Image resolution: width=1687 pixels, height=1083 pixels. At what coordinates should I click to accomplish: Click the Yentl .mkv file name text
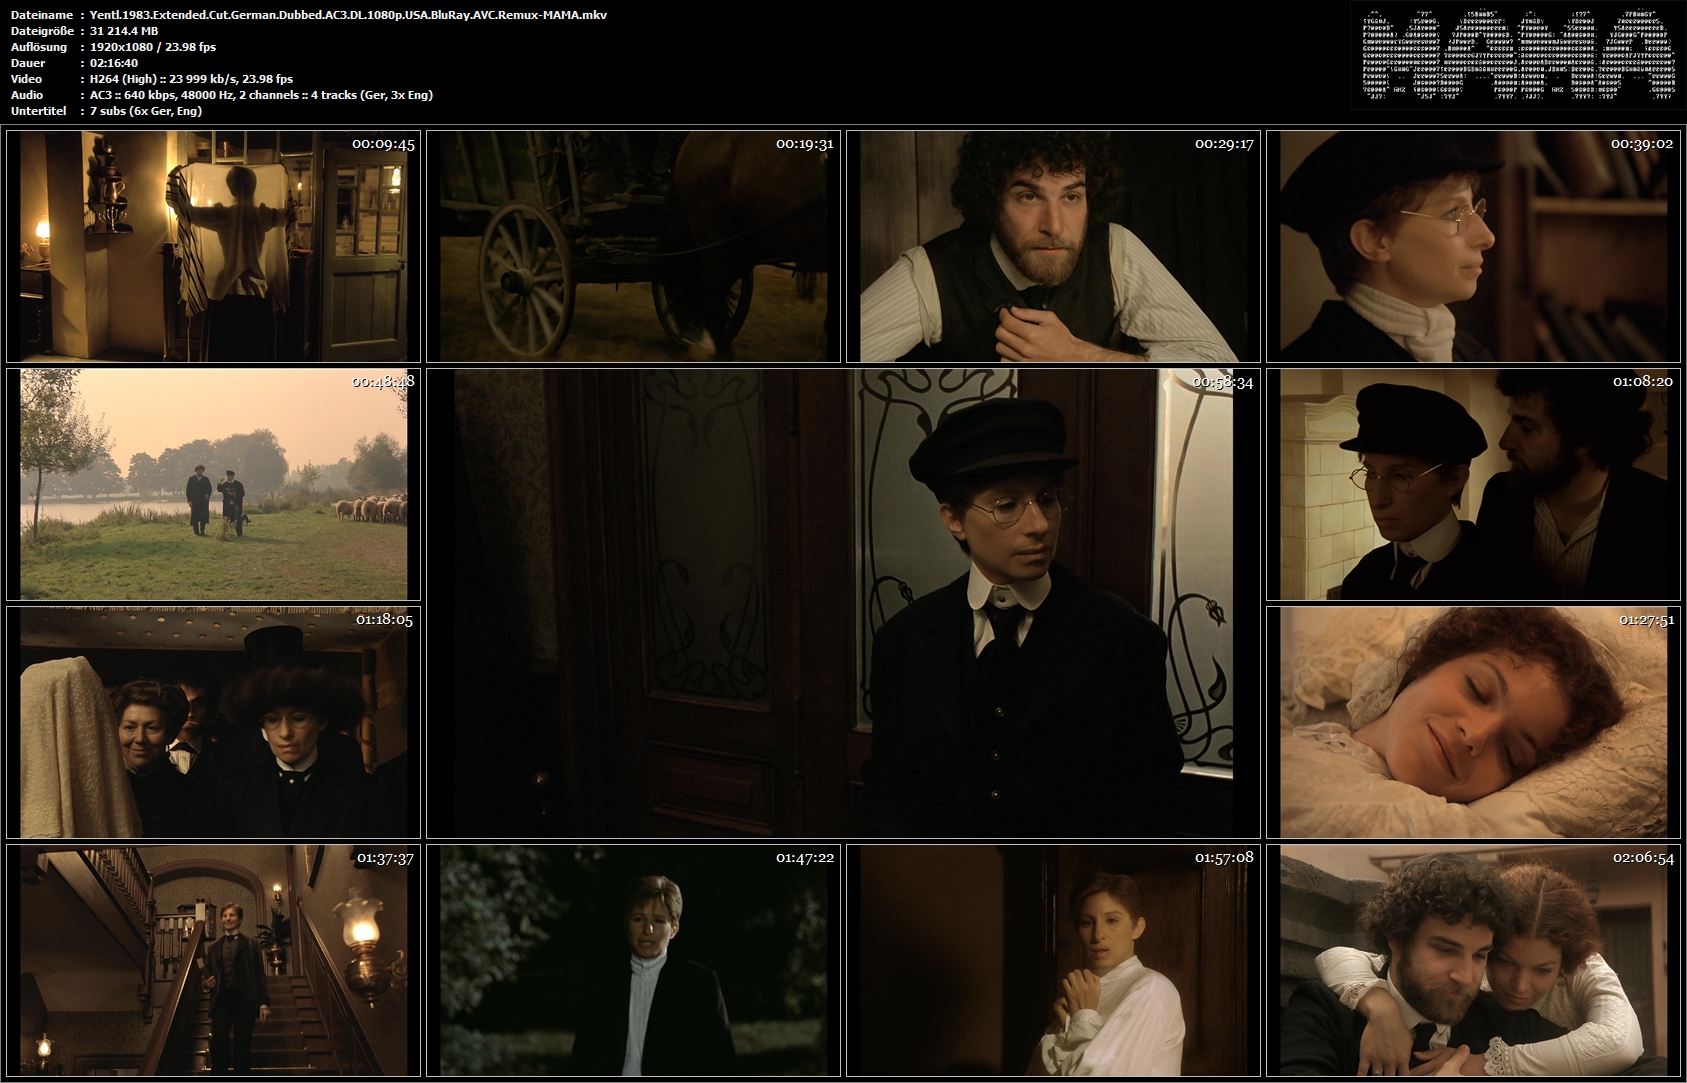[348, 15]
